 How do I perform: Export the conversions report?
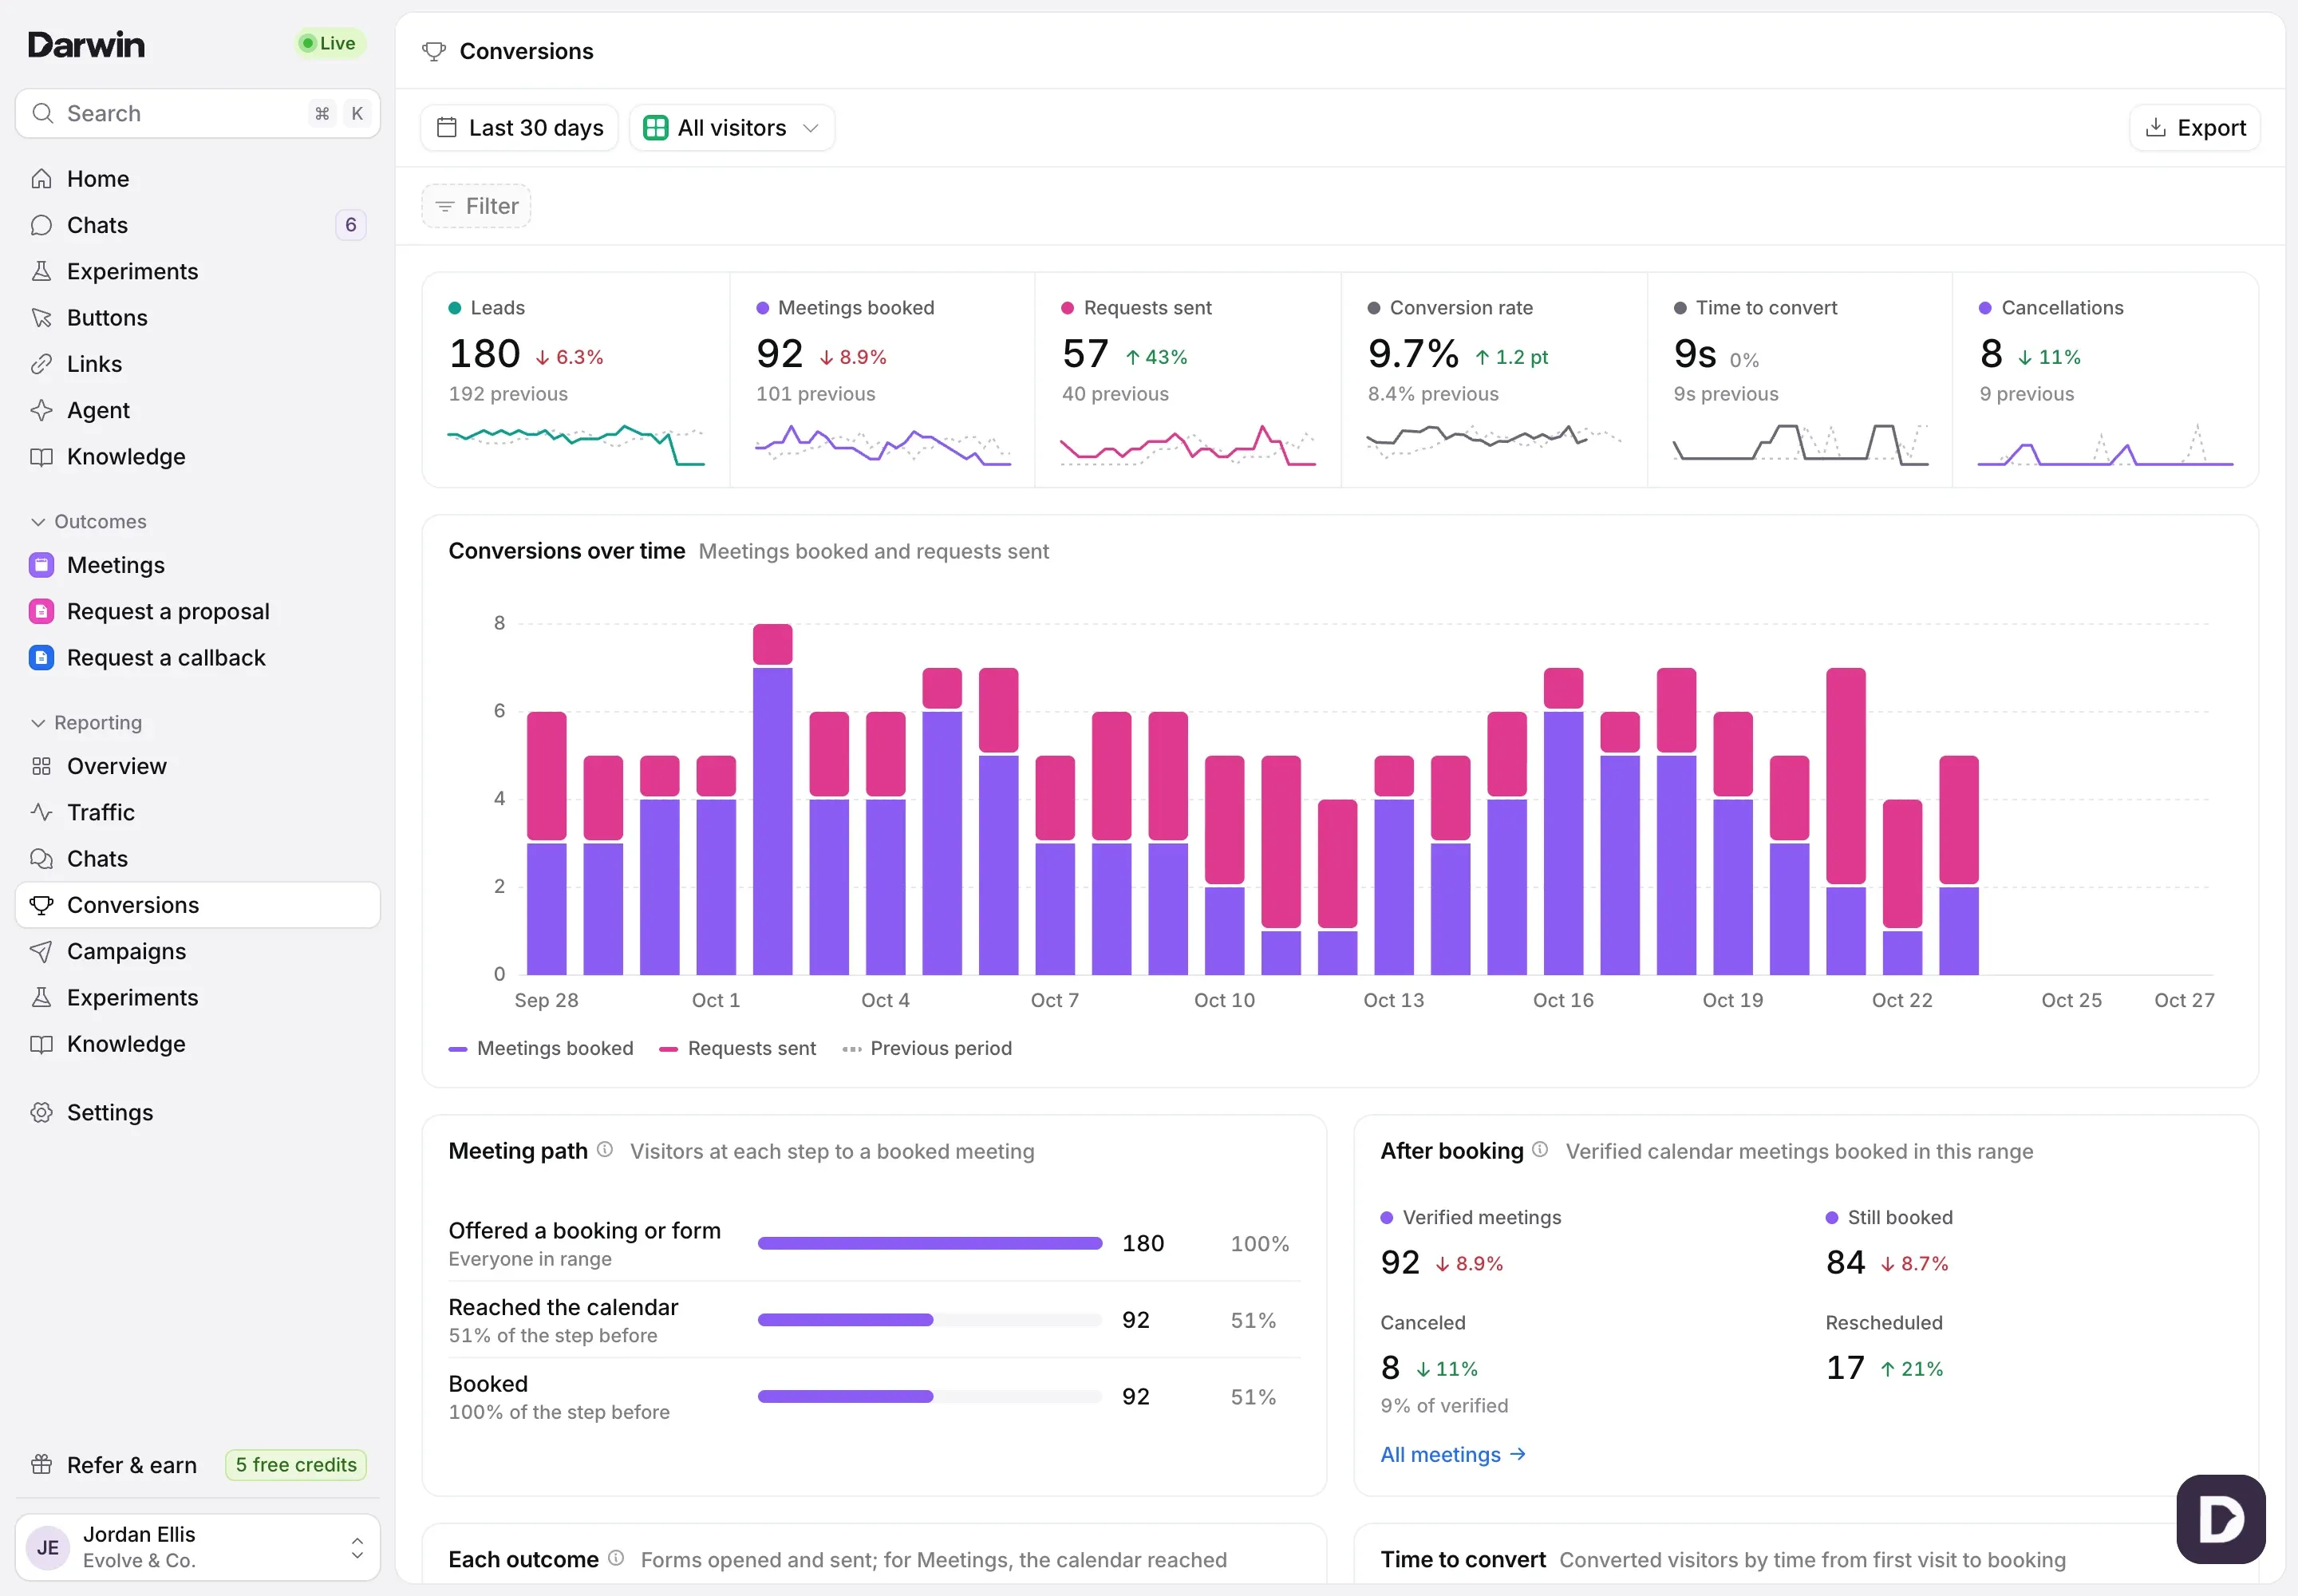(x=2195, y=128)
